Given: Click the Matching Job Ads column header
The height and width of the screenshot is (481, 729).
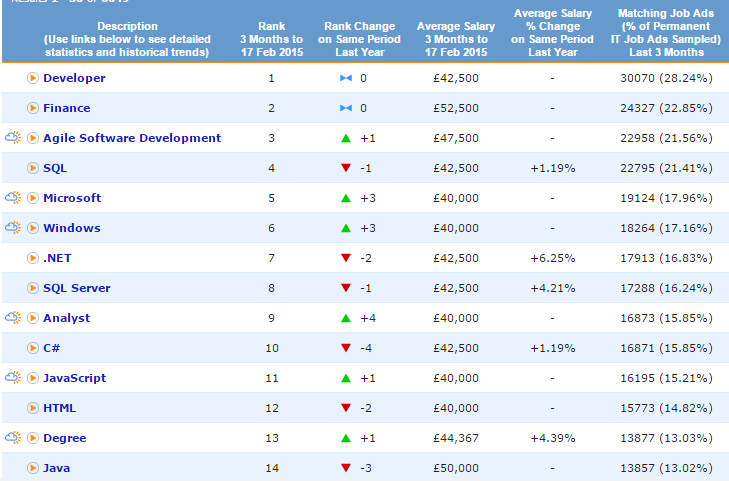Looking at the screenshot, I should pyautogui.click(x=664, y=32).
